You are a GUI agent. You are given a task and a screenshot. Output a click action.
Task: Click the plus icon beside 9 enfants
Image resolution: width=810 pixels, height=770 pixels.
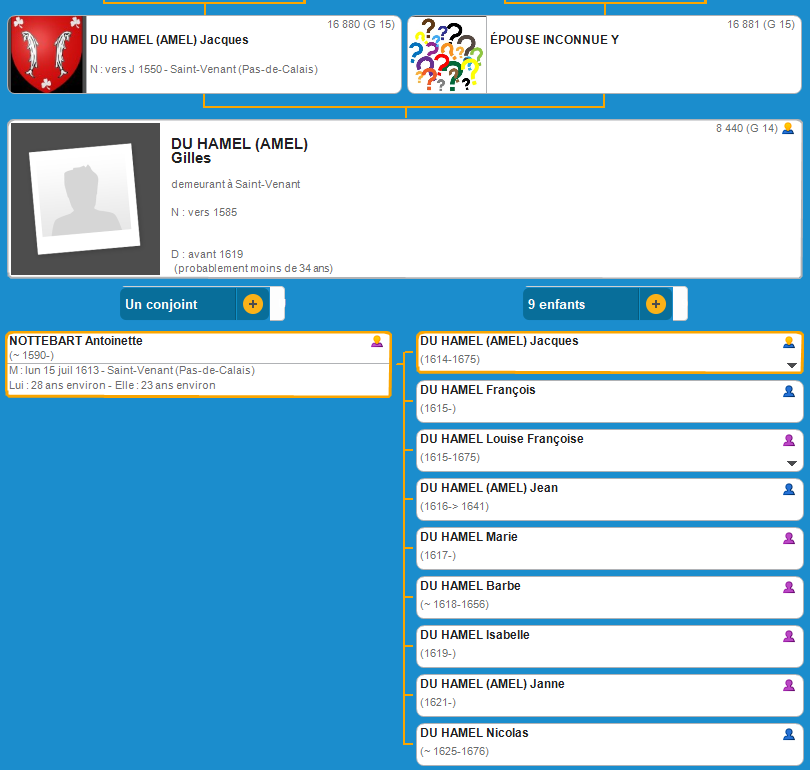click(655, 304)
